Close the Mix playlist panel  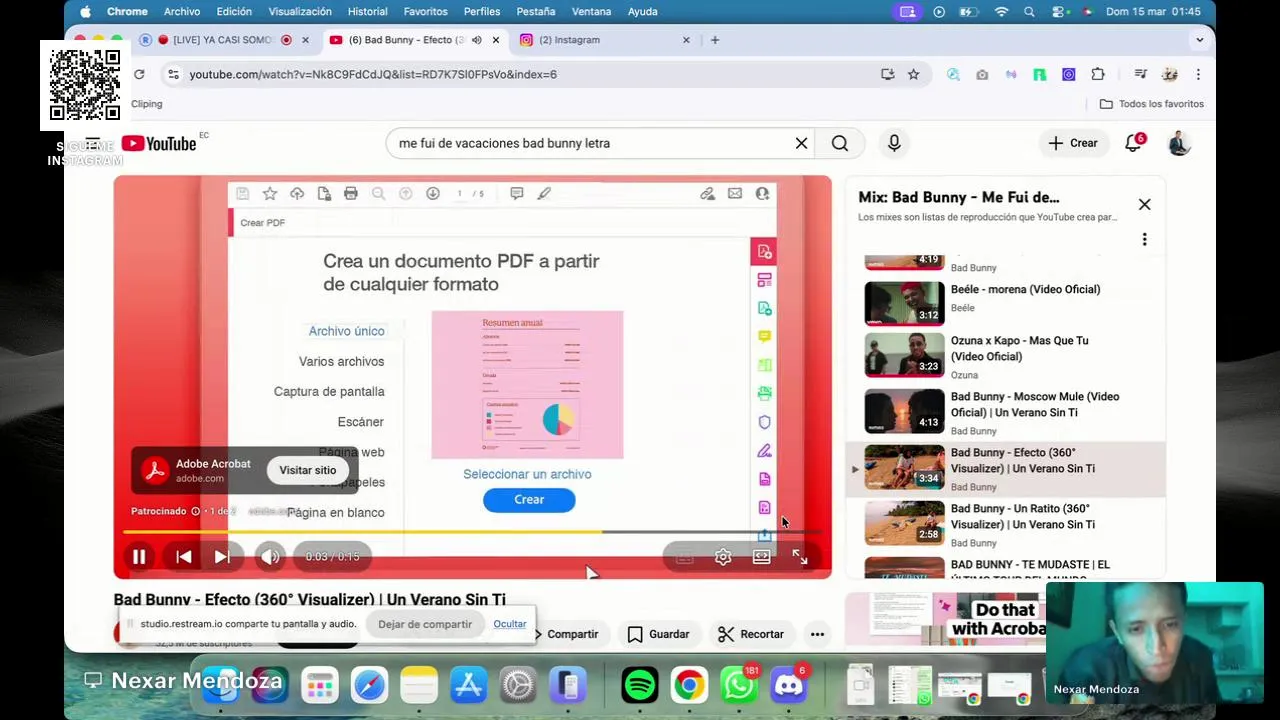click(1144, 204)
